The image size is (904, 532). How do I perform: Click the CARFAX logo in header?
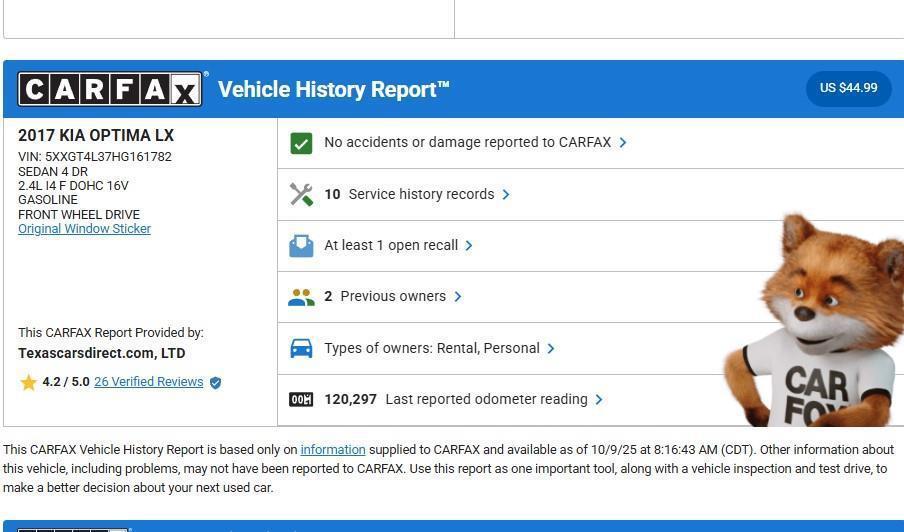click(110, 89)
